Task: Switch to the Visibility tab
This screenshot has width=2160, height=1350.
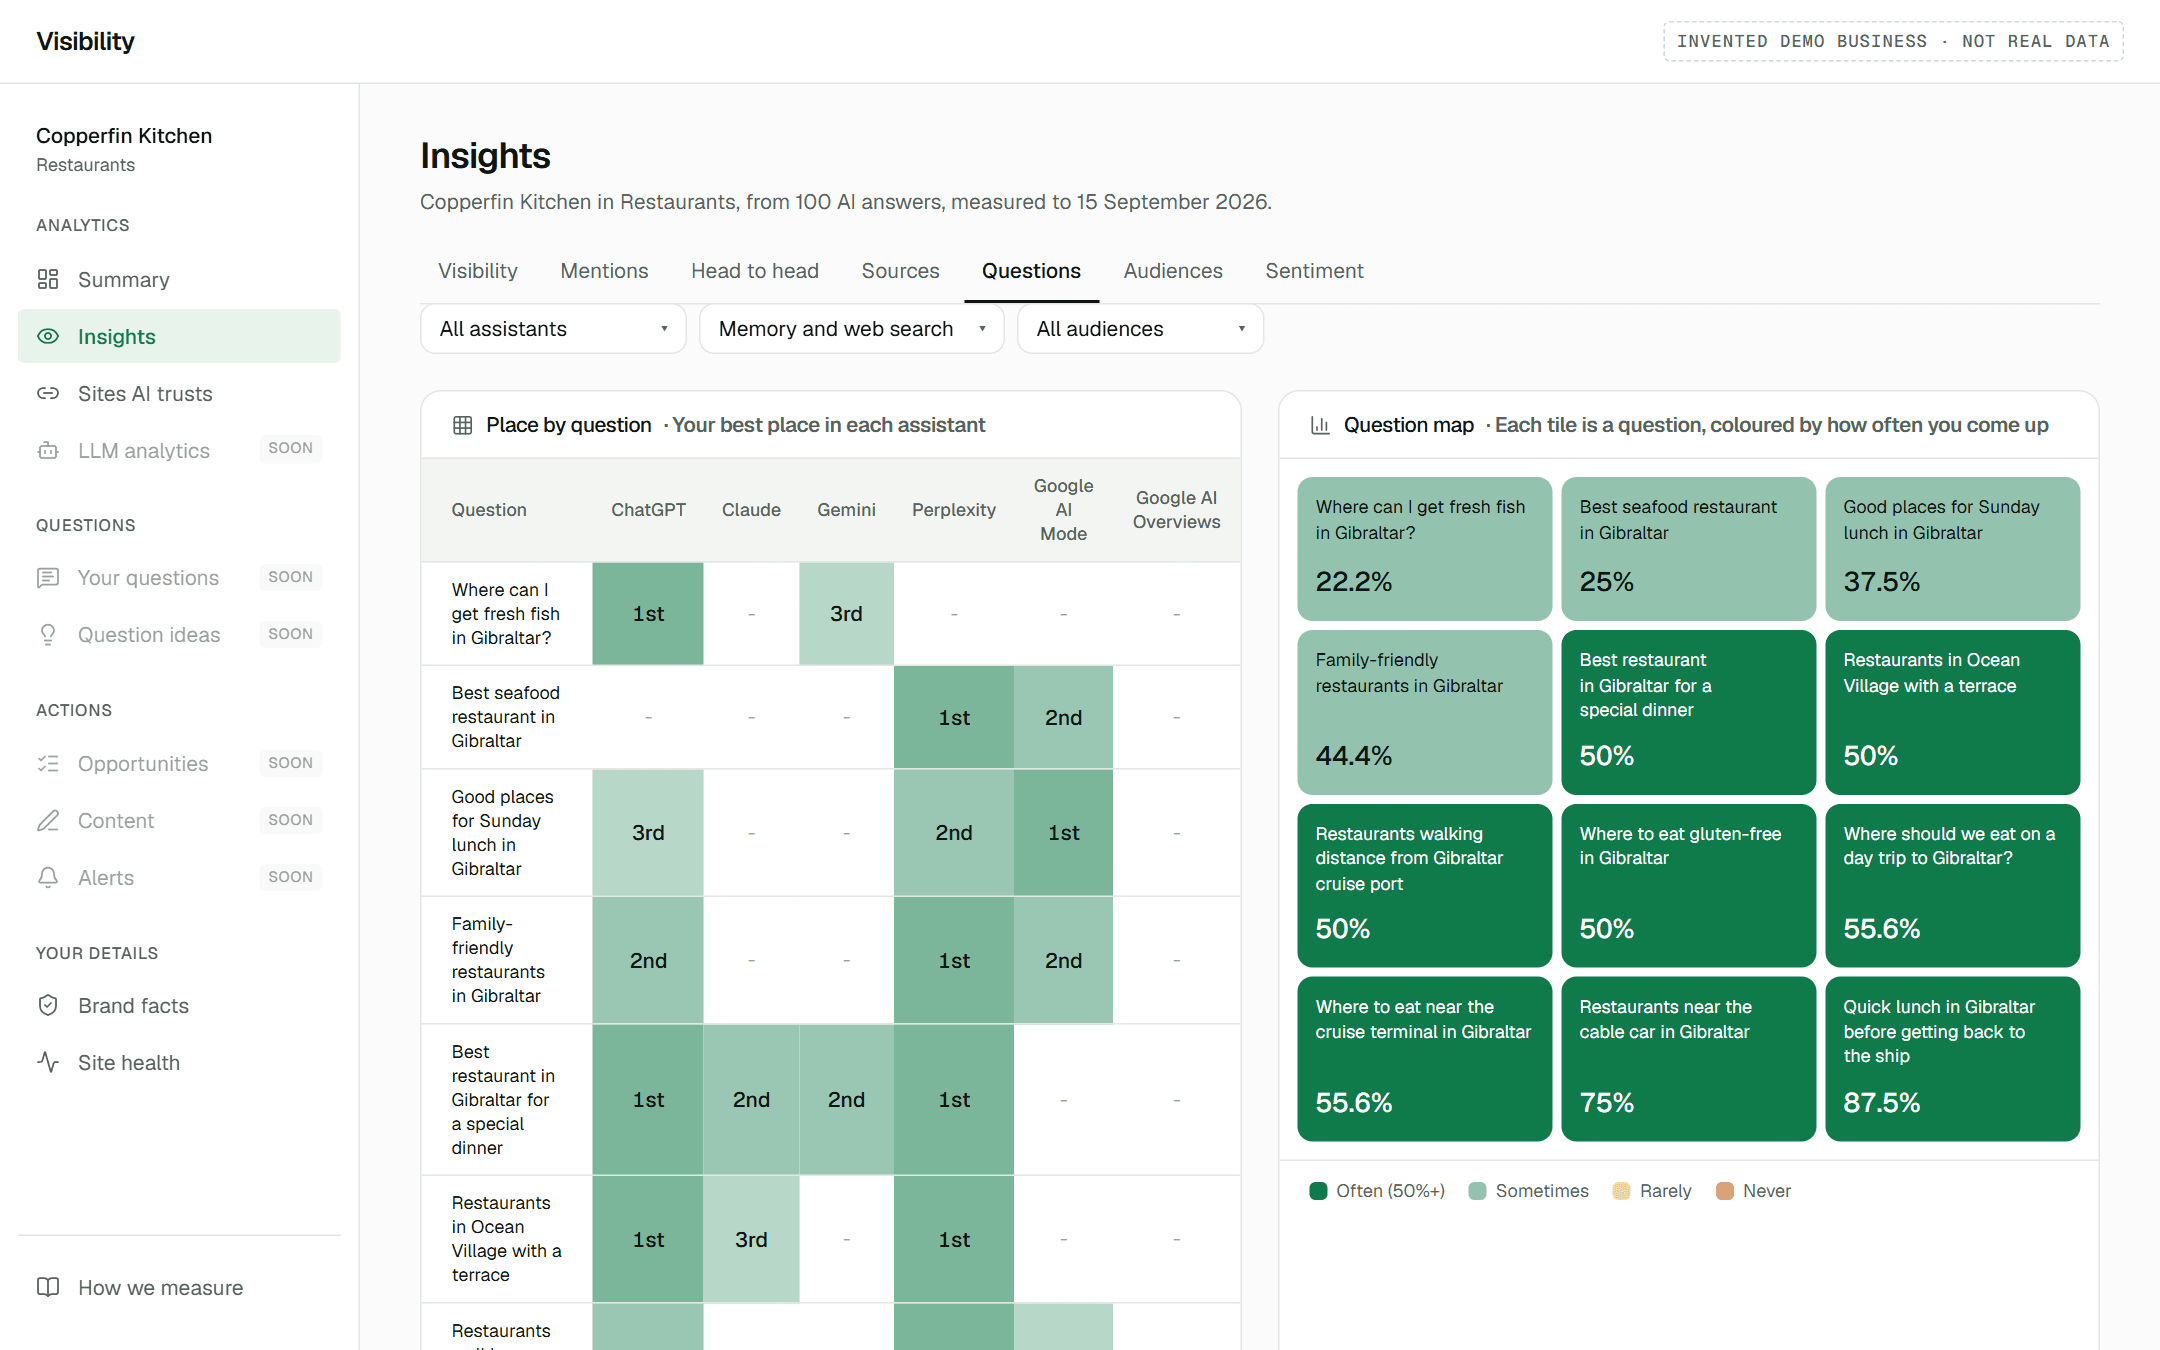Action: pyautogui.click(x=478, y=271)
